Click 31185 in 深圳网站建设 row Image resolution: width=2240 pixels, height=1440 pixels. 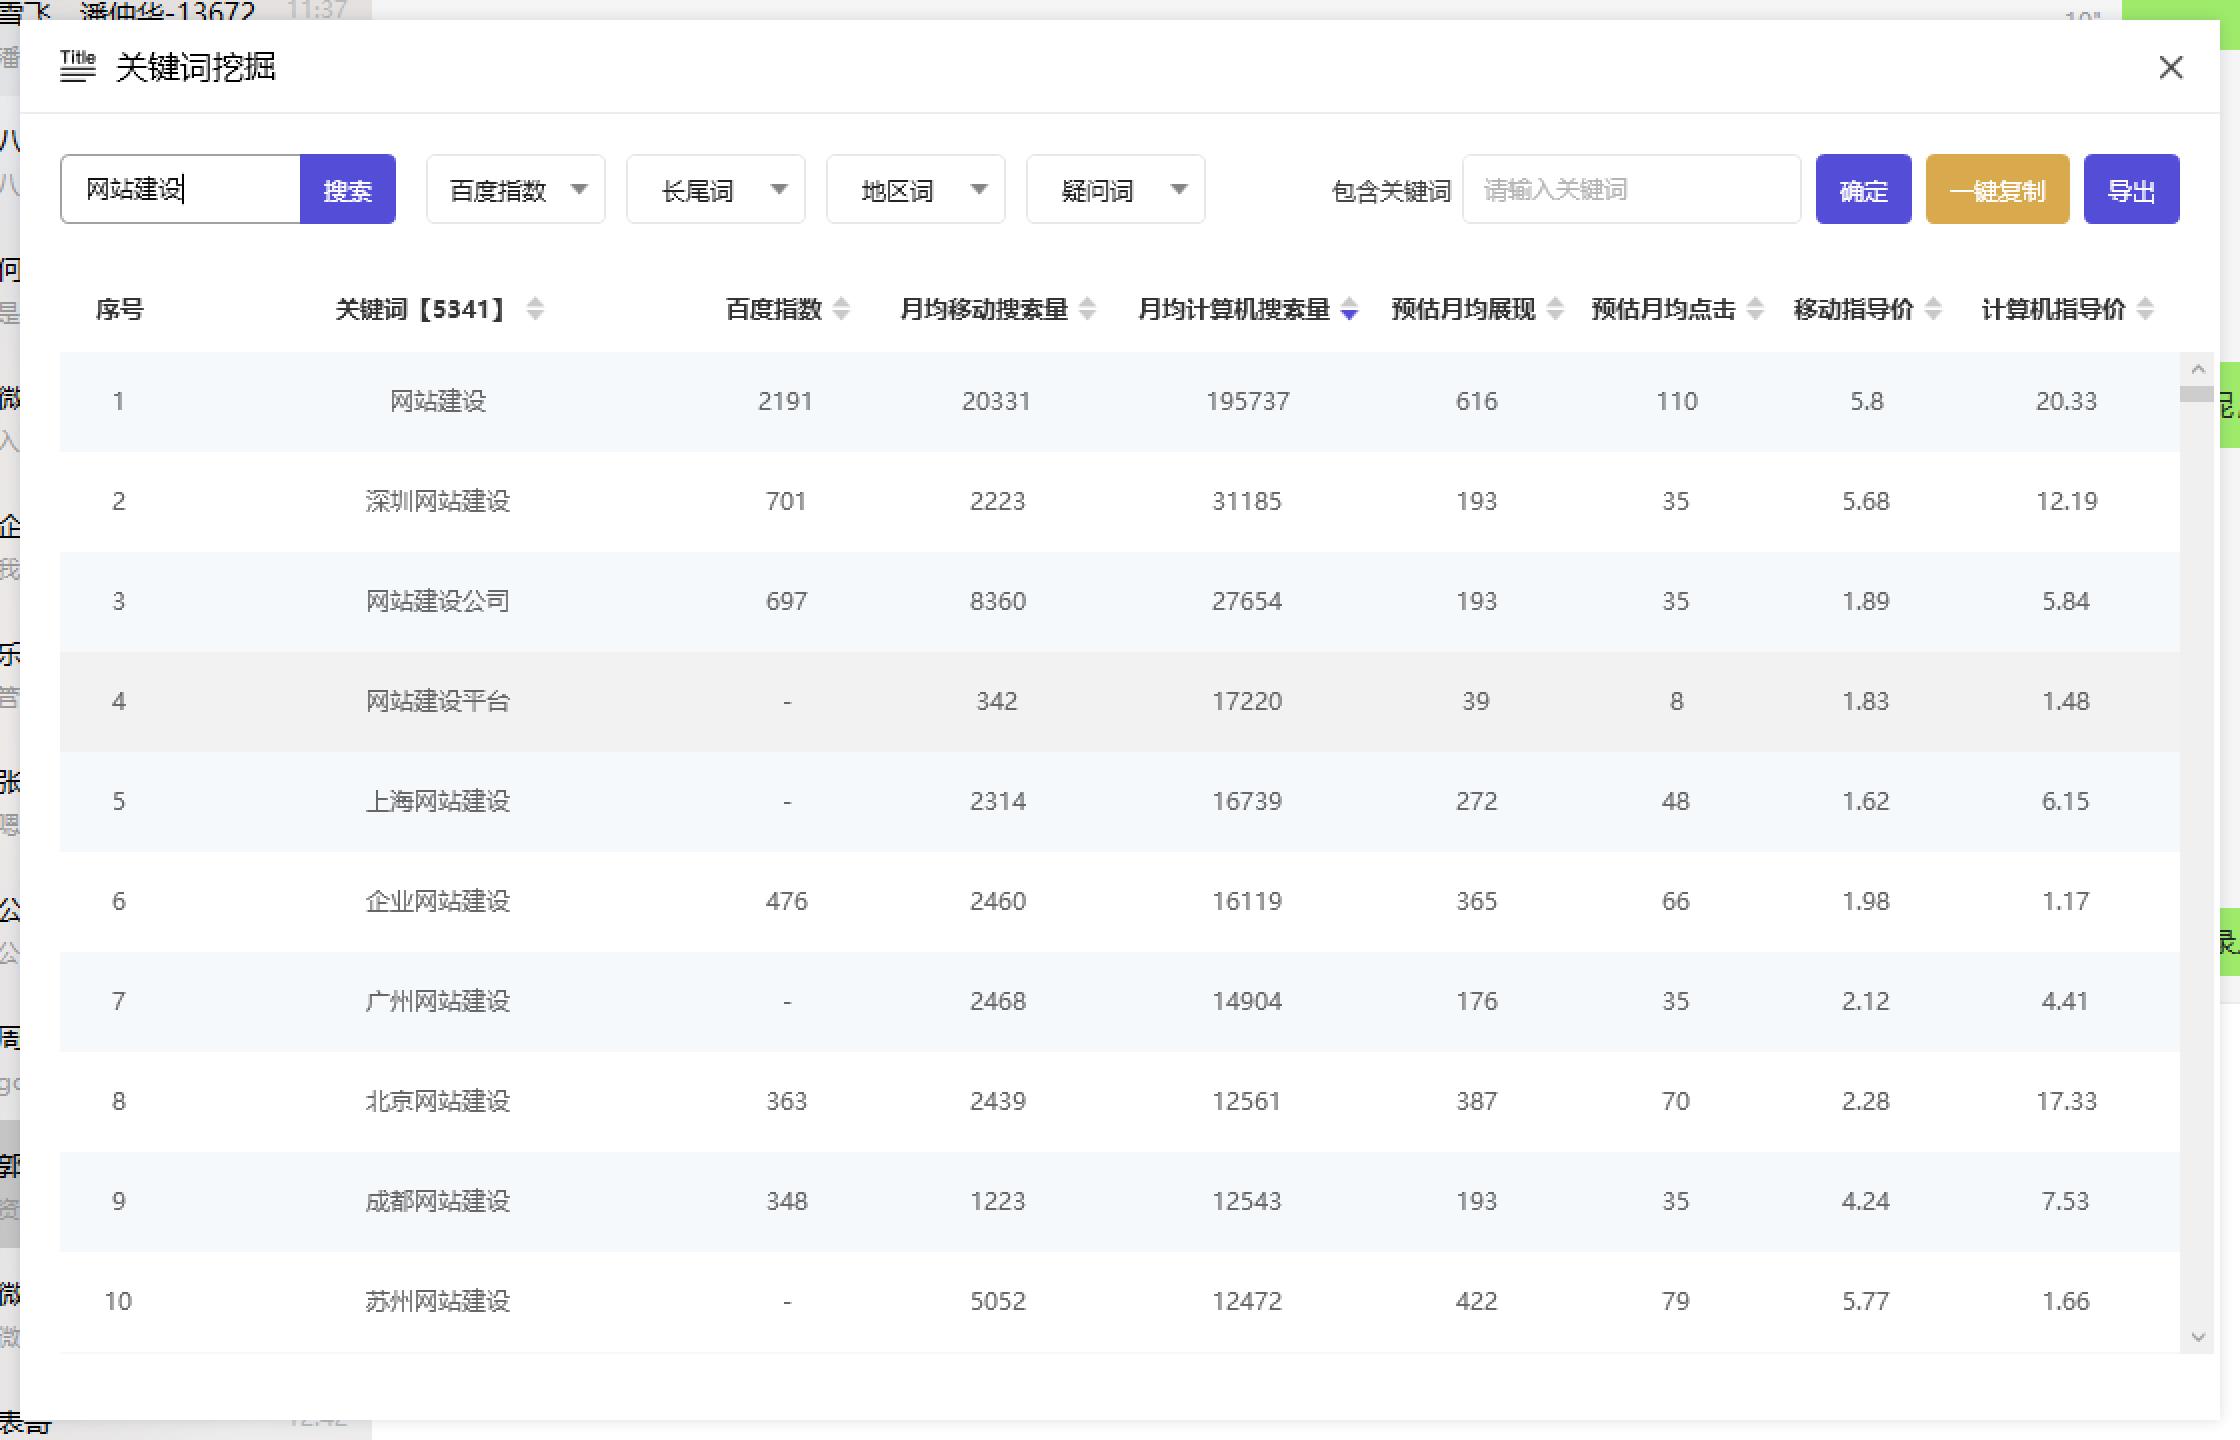click(1246, 501)
